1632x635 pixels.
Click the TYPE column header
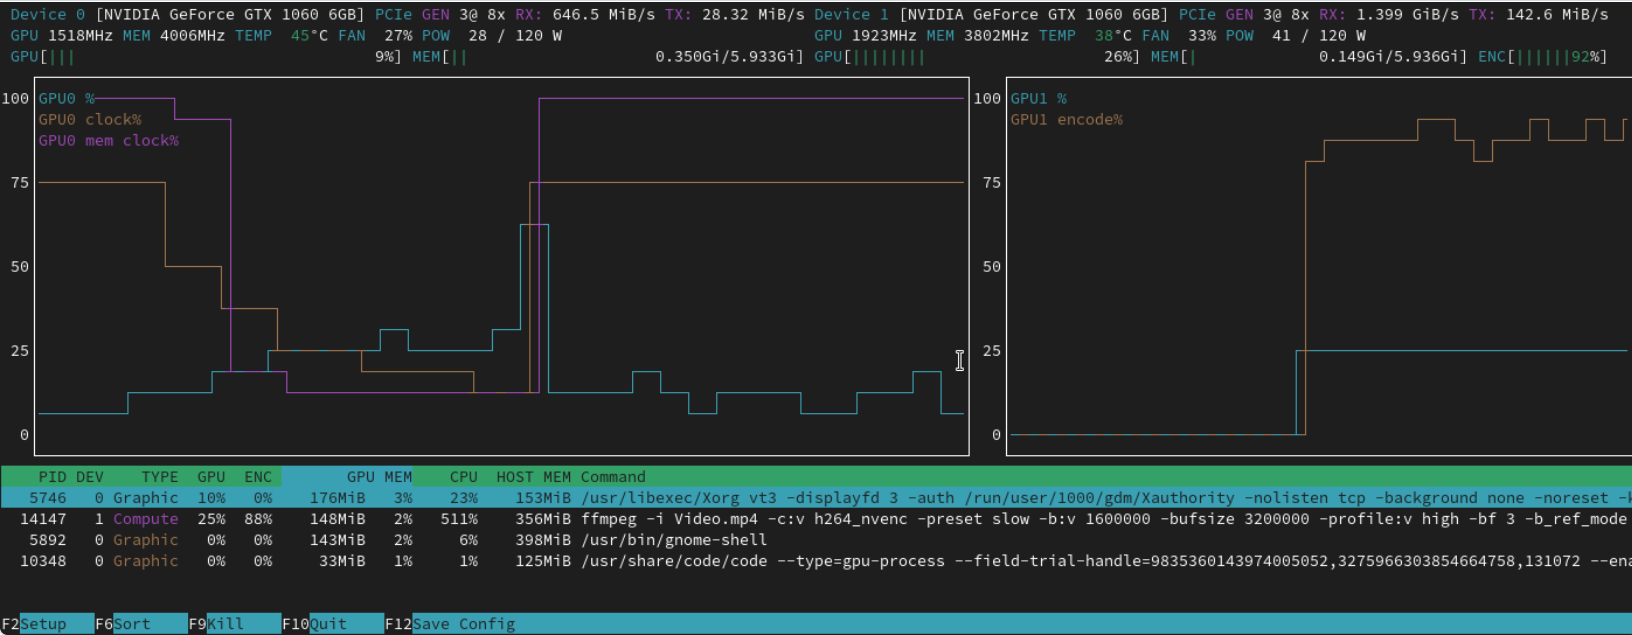pyautogui.click(x=160, y=477)
